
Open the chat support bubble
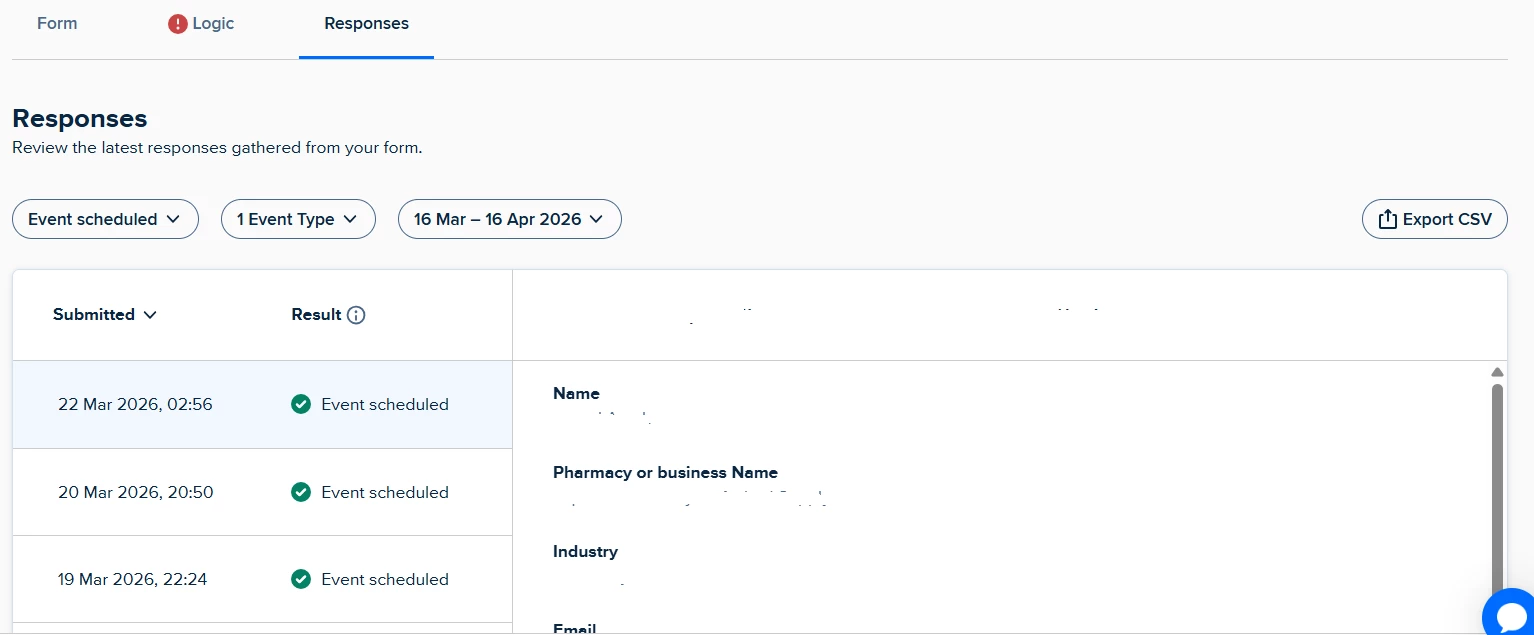(1510, 612)
